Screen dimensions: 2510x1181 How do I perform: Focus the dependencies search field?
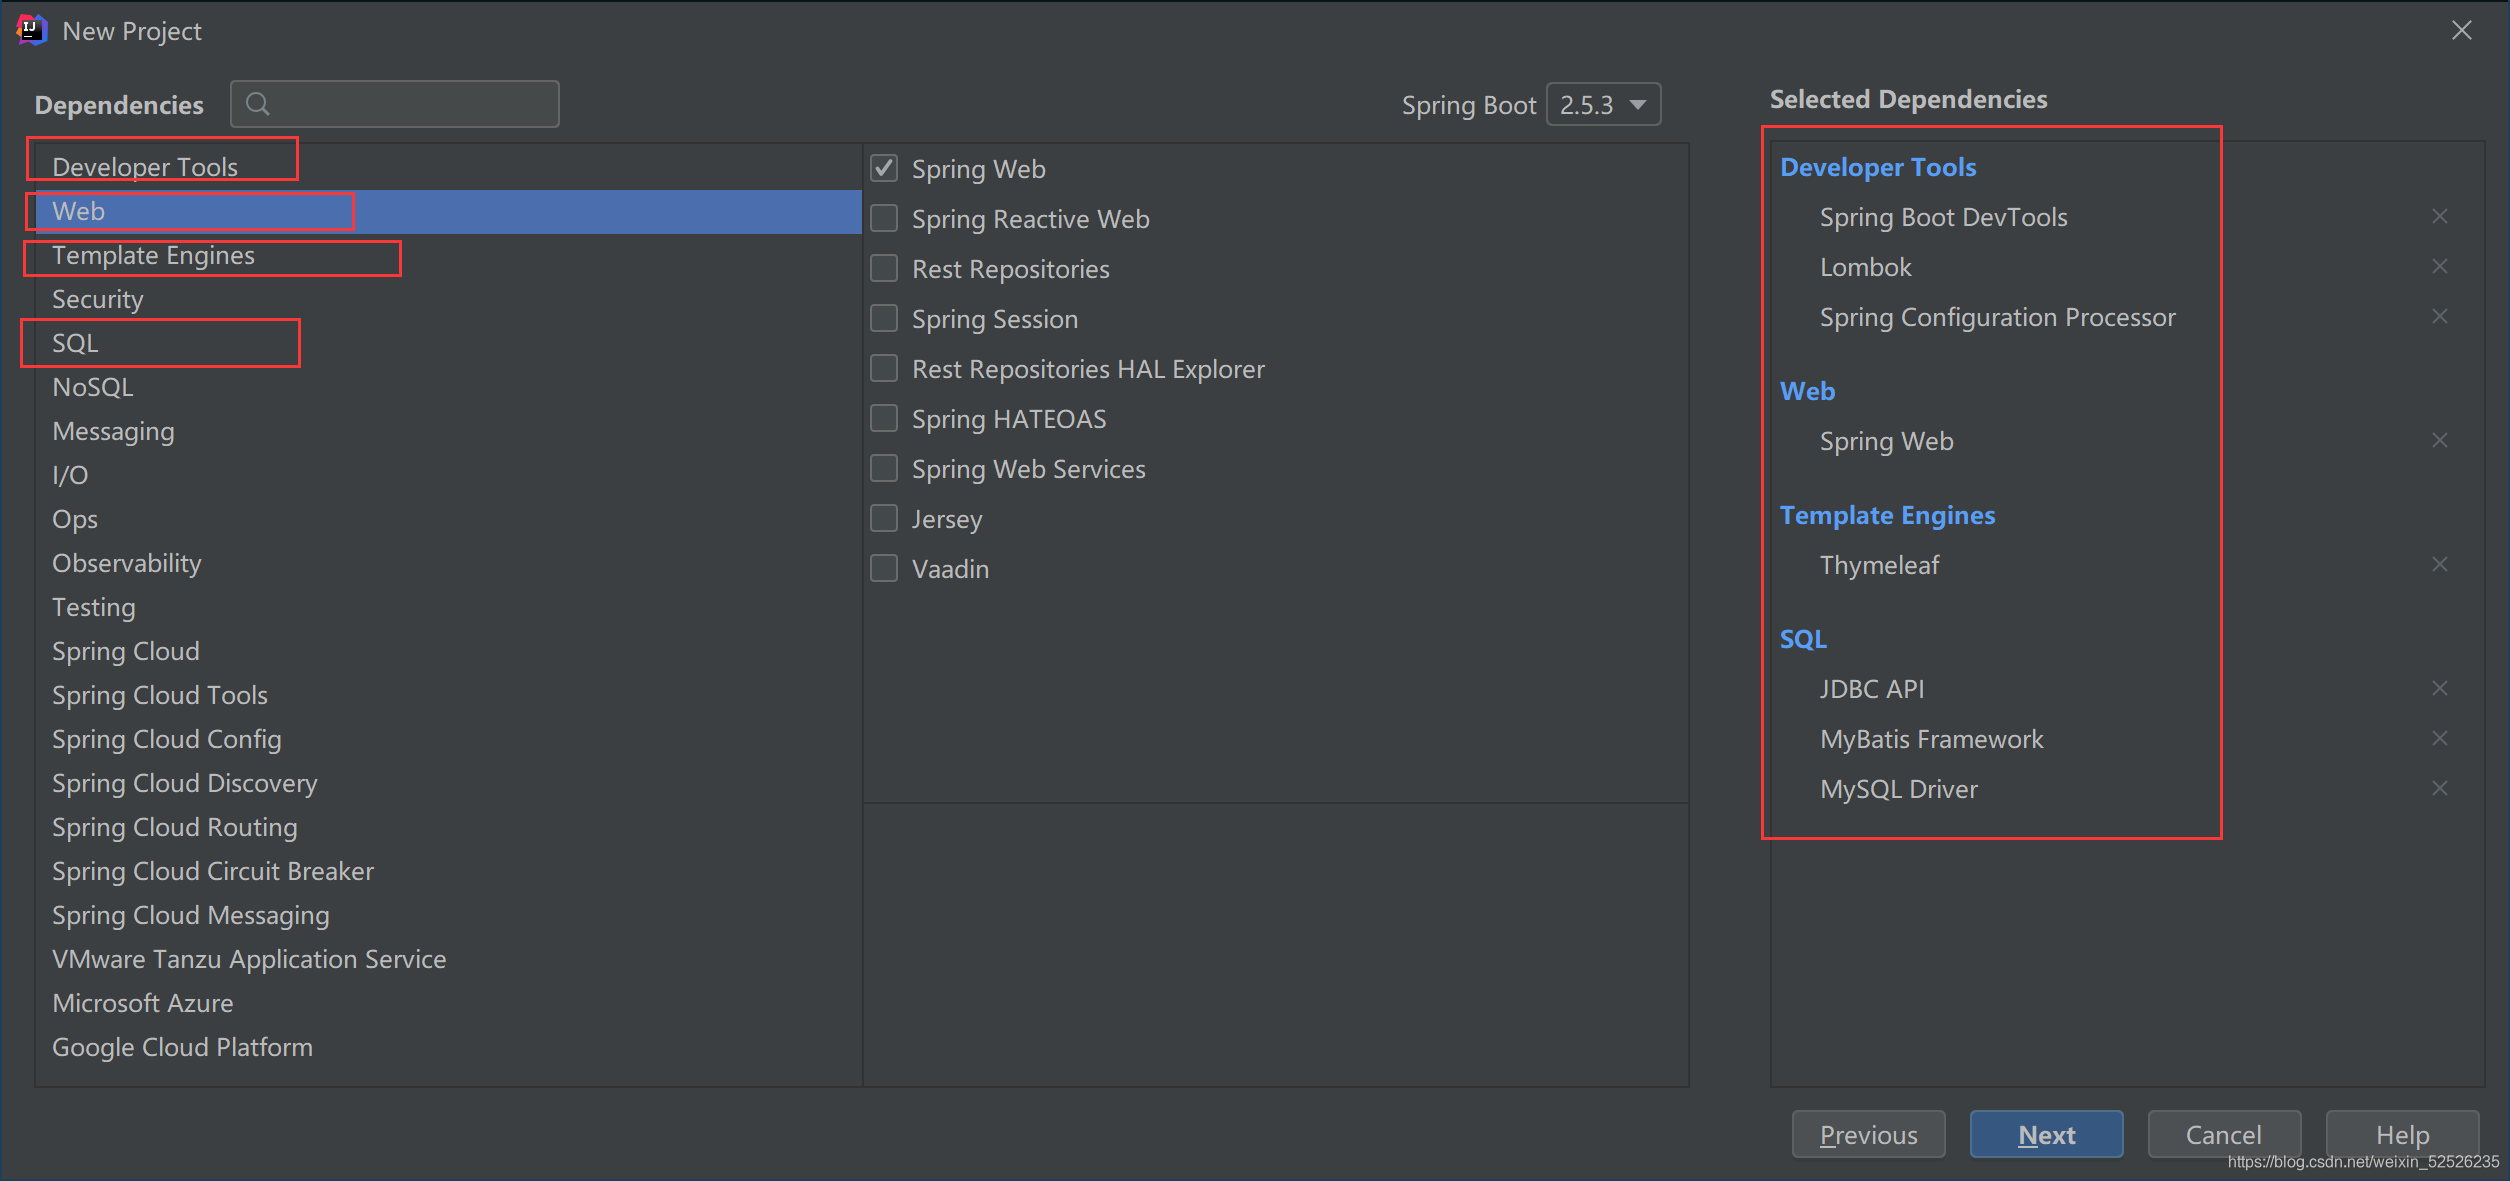point(395,104)
